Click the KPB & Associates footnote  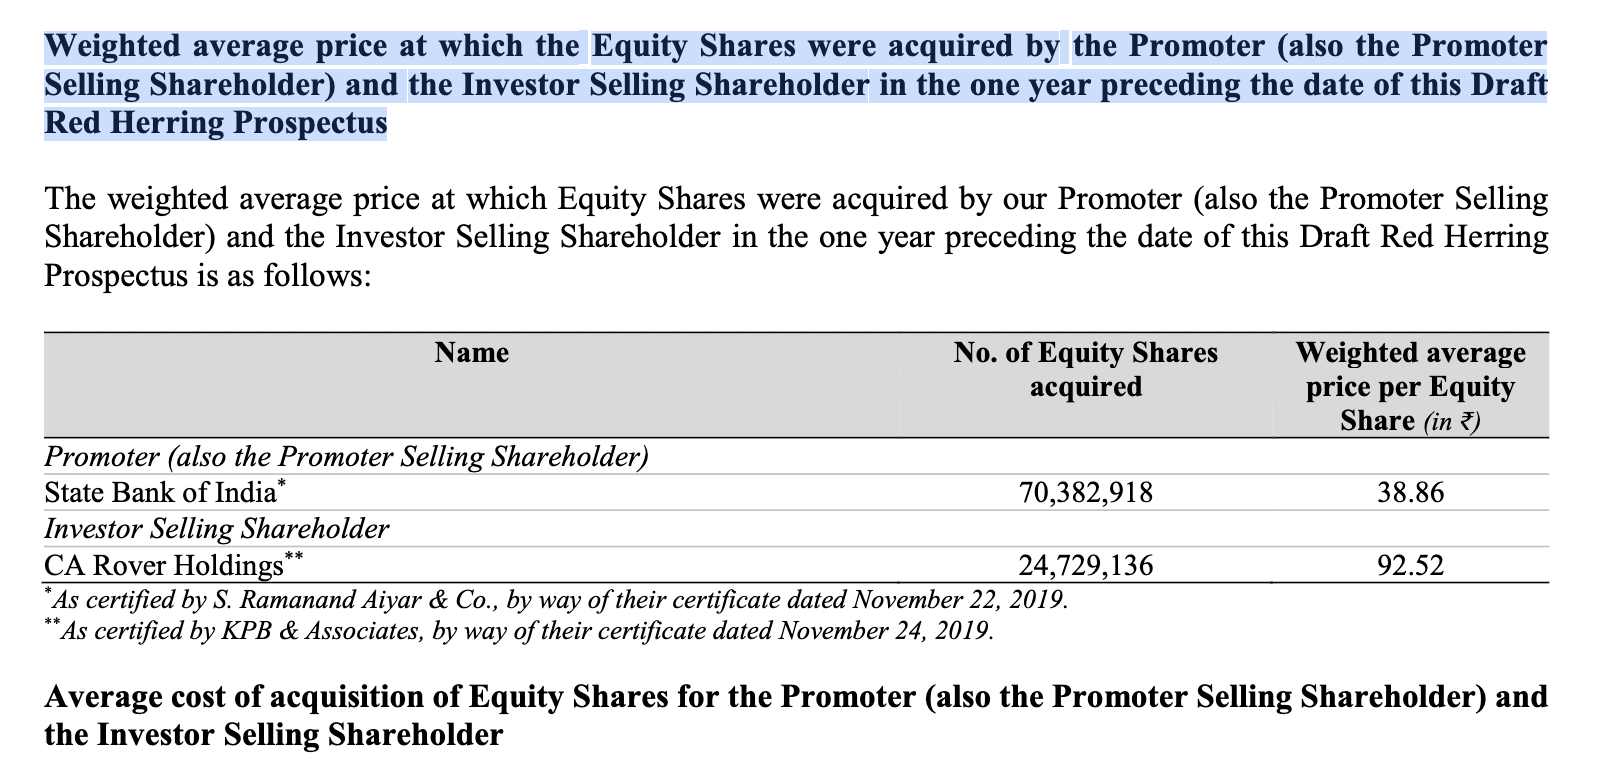(x=519, y=631)
